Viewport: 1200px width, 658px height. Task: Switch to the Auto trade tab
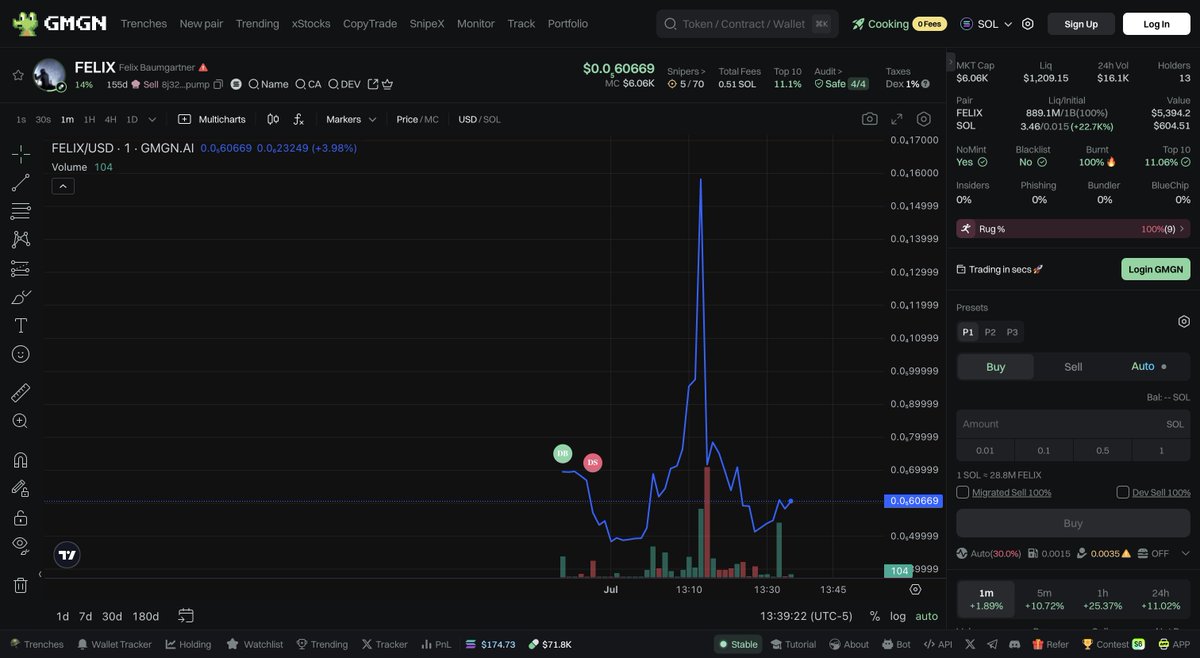click(1149, 367)
